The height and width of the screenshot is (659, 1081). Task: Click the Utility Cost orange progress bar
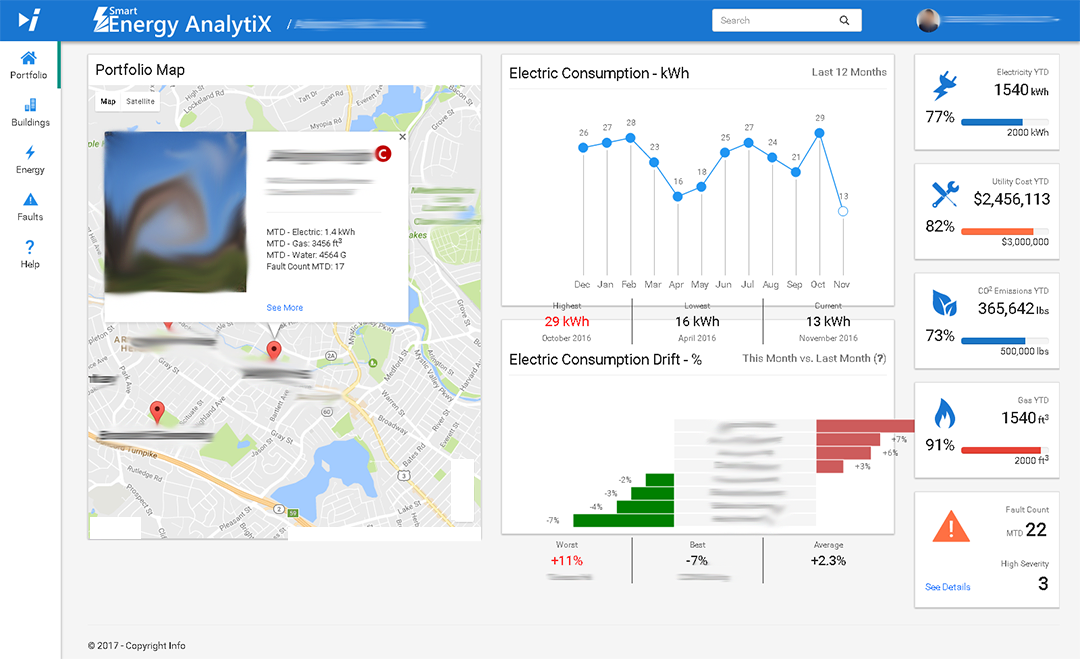pos(1004,232)
